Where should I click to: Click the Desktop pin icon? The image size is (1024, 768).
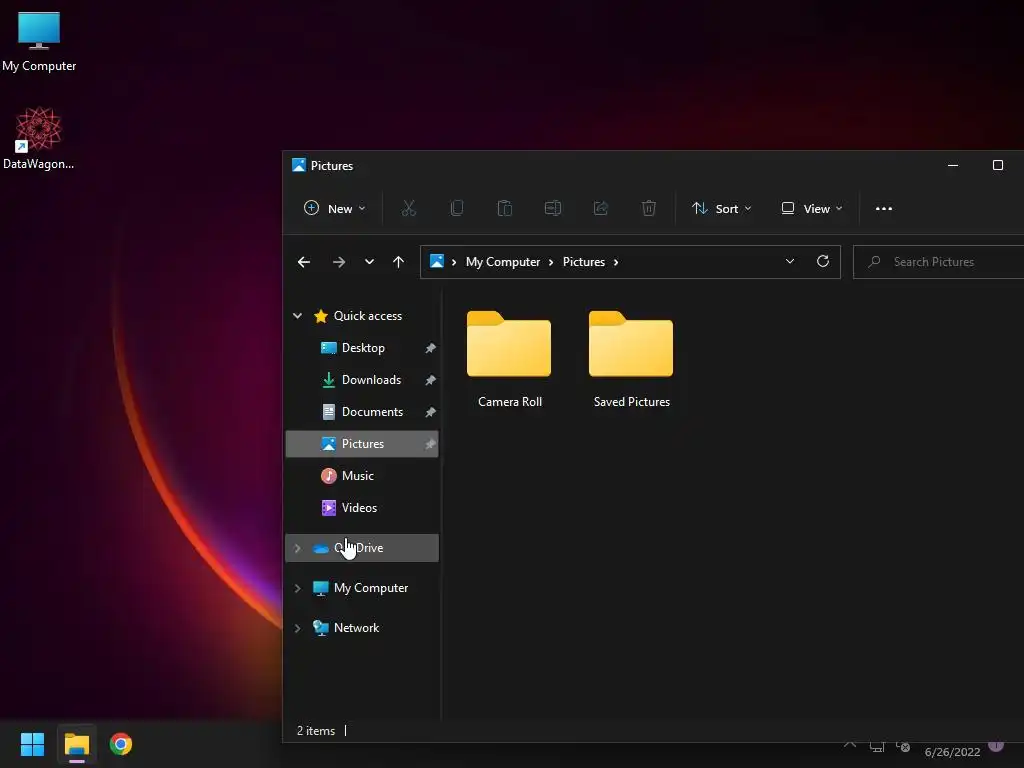point(430,348)
